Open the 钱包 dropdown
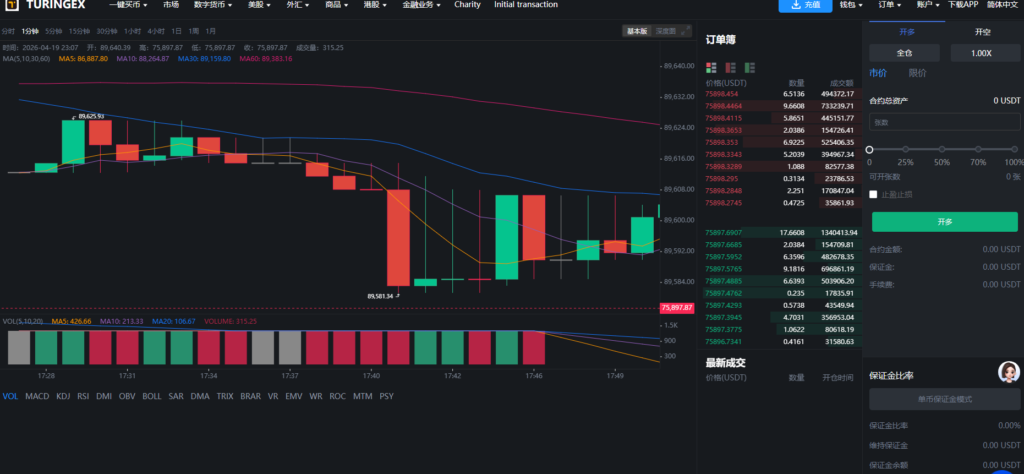1024x474 pixels. (851, 5)
